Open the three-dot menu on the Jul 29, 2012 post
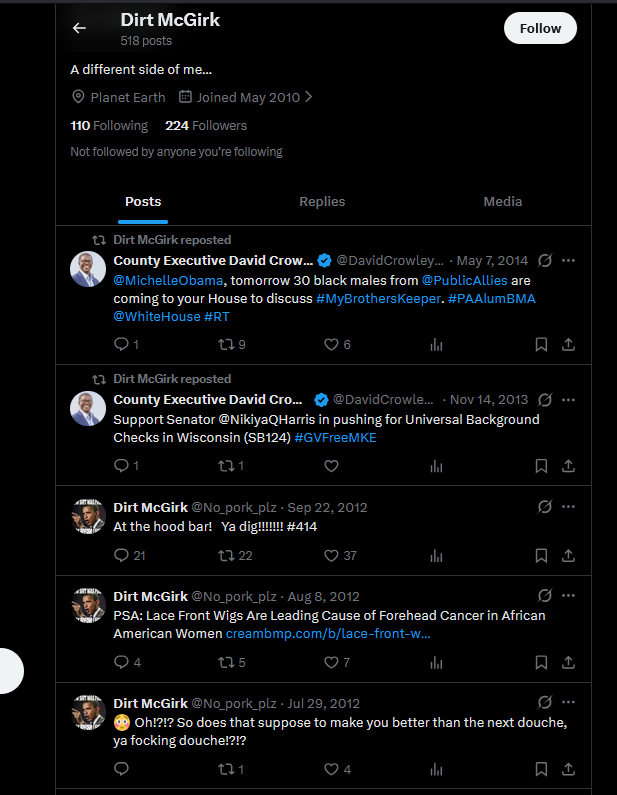 pos(568,702)
